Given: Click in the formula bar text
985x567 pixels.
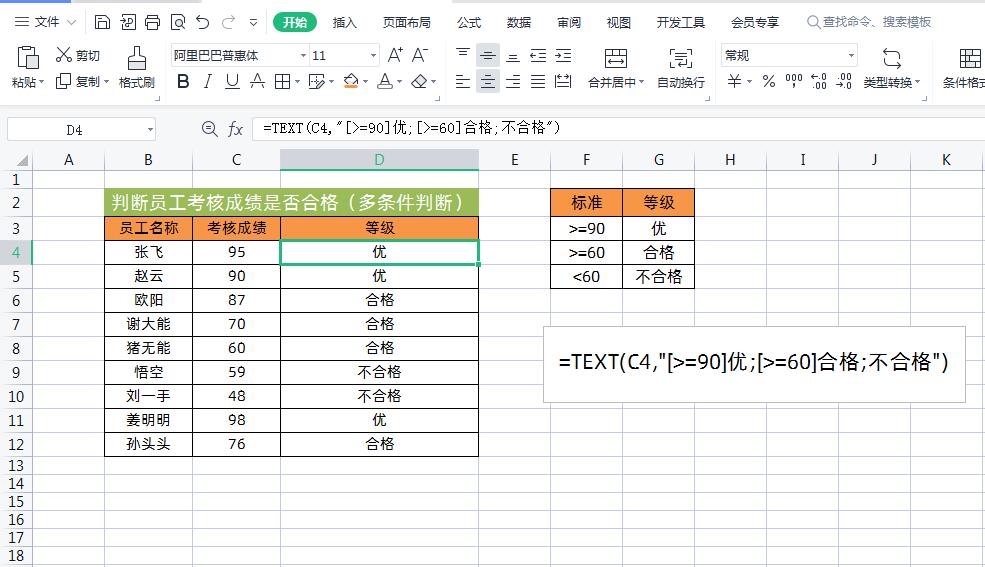Looking at the screenshot, I should [411, 129].
